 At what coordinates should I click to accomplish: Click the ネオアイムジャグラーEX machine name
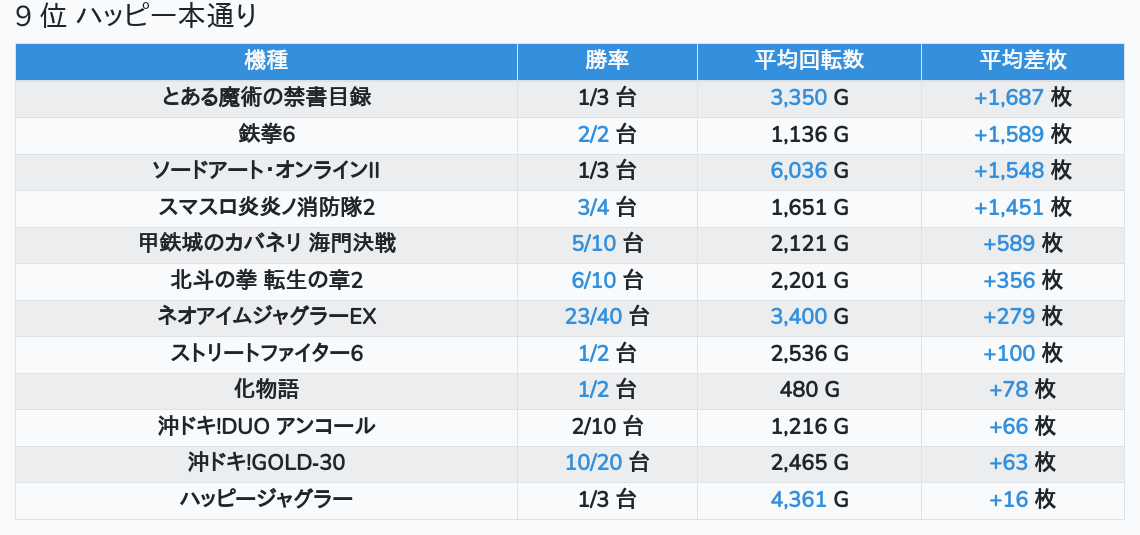266,316
